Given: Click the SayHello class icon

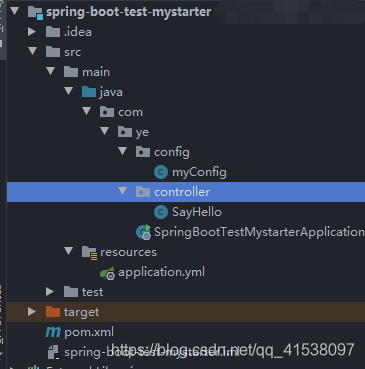Looking at the screenshot, I should 161,212.
